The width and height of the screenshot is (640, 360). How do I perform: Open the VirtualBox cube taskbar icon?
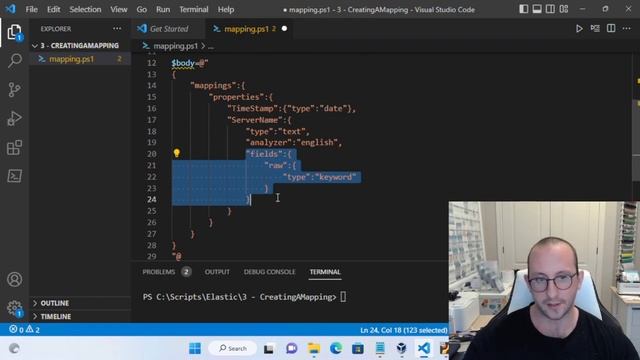pyautogui.click(x=402, y=348)
